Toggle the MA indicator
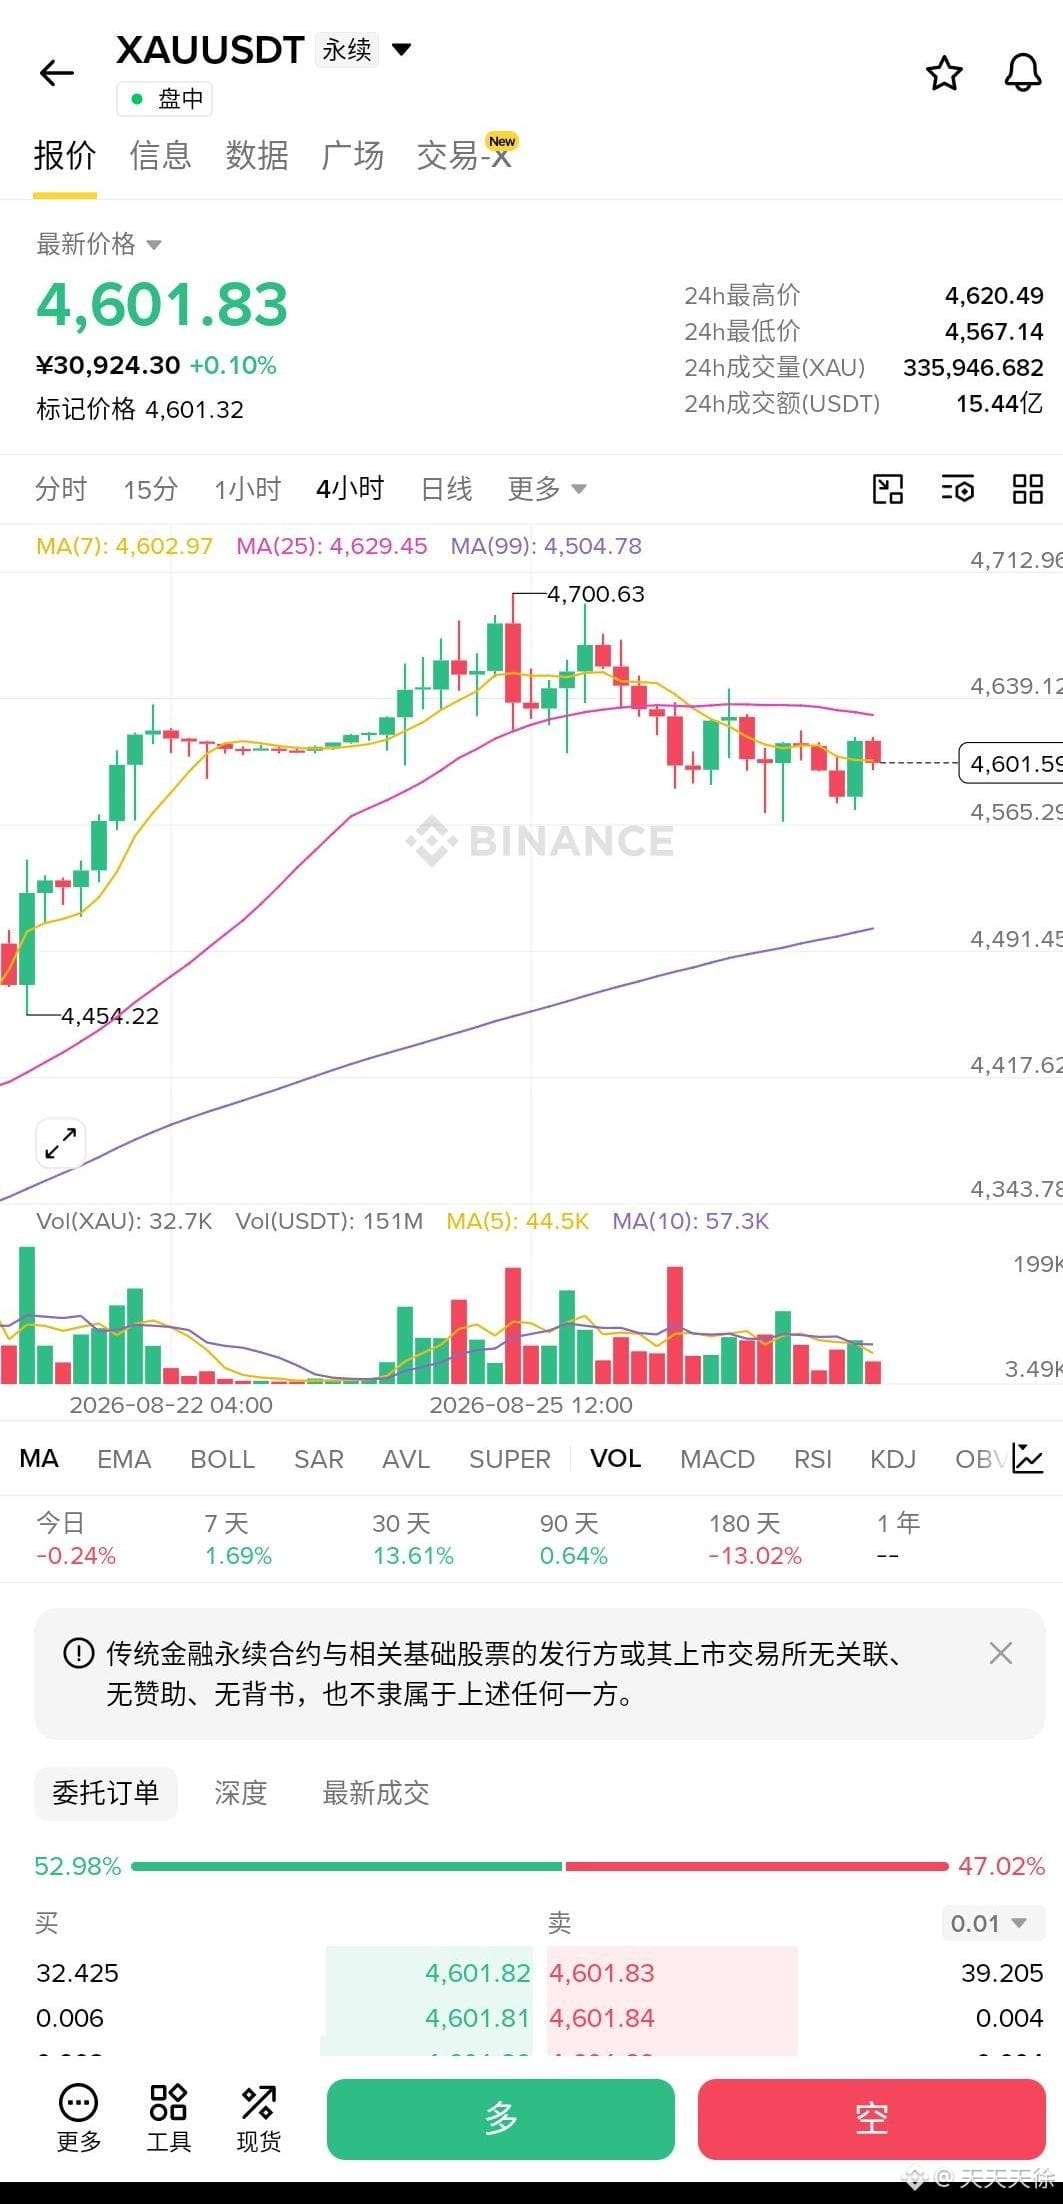1063x2204 pixels. (x=39, y=1459)
